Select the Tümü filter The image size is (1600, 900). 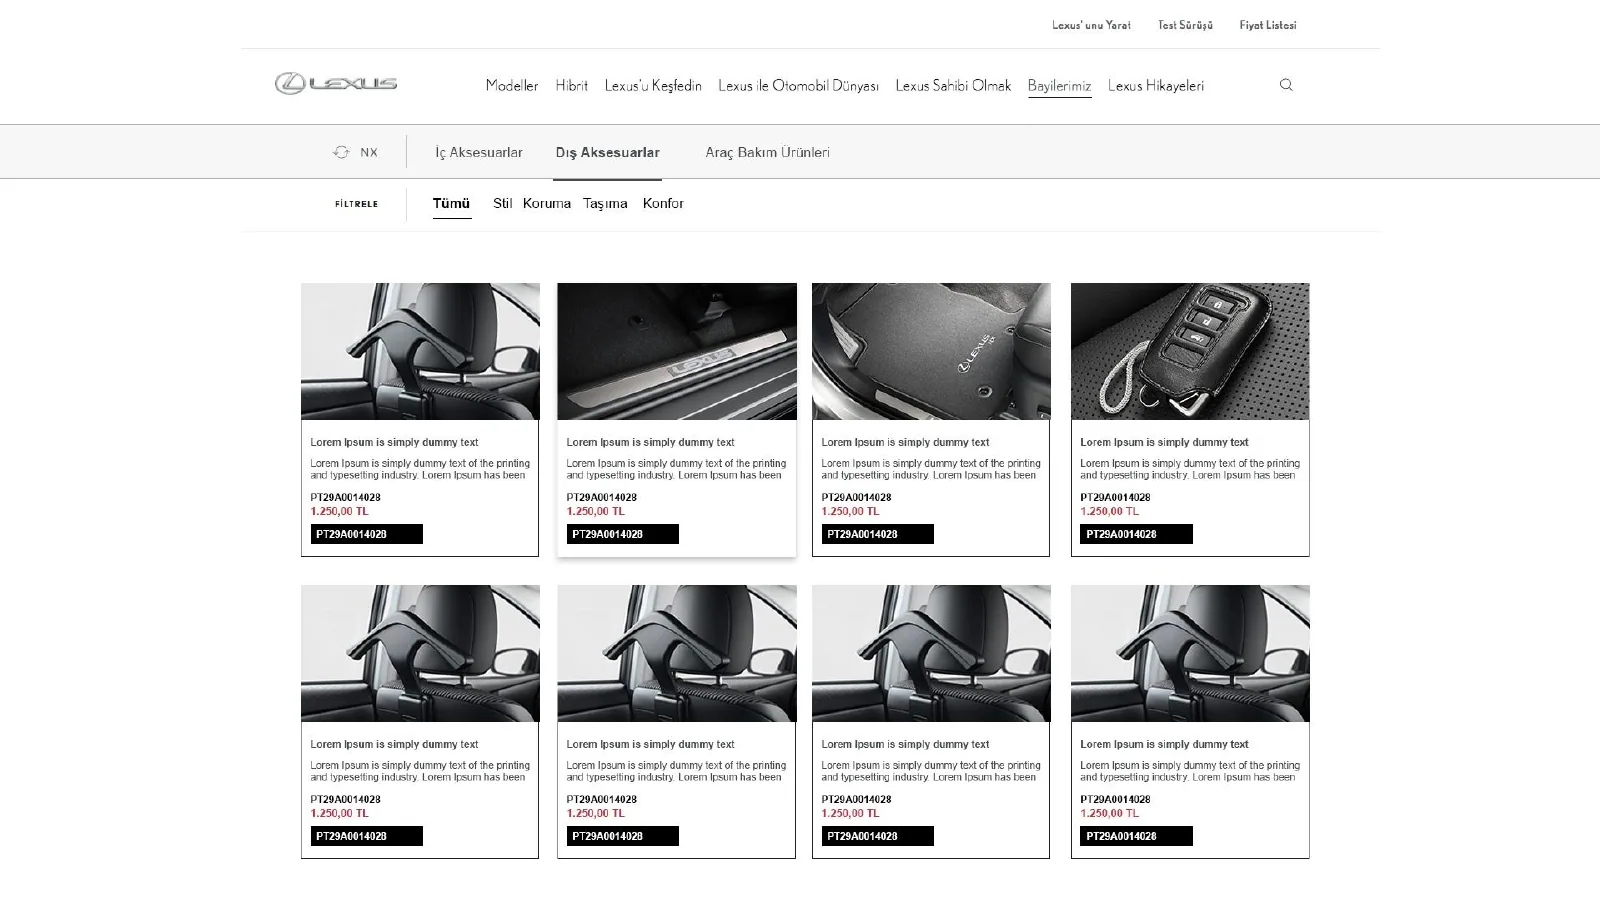pos(451,203)
